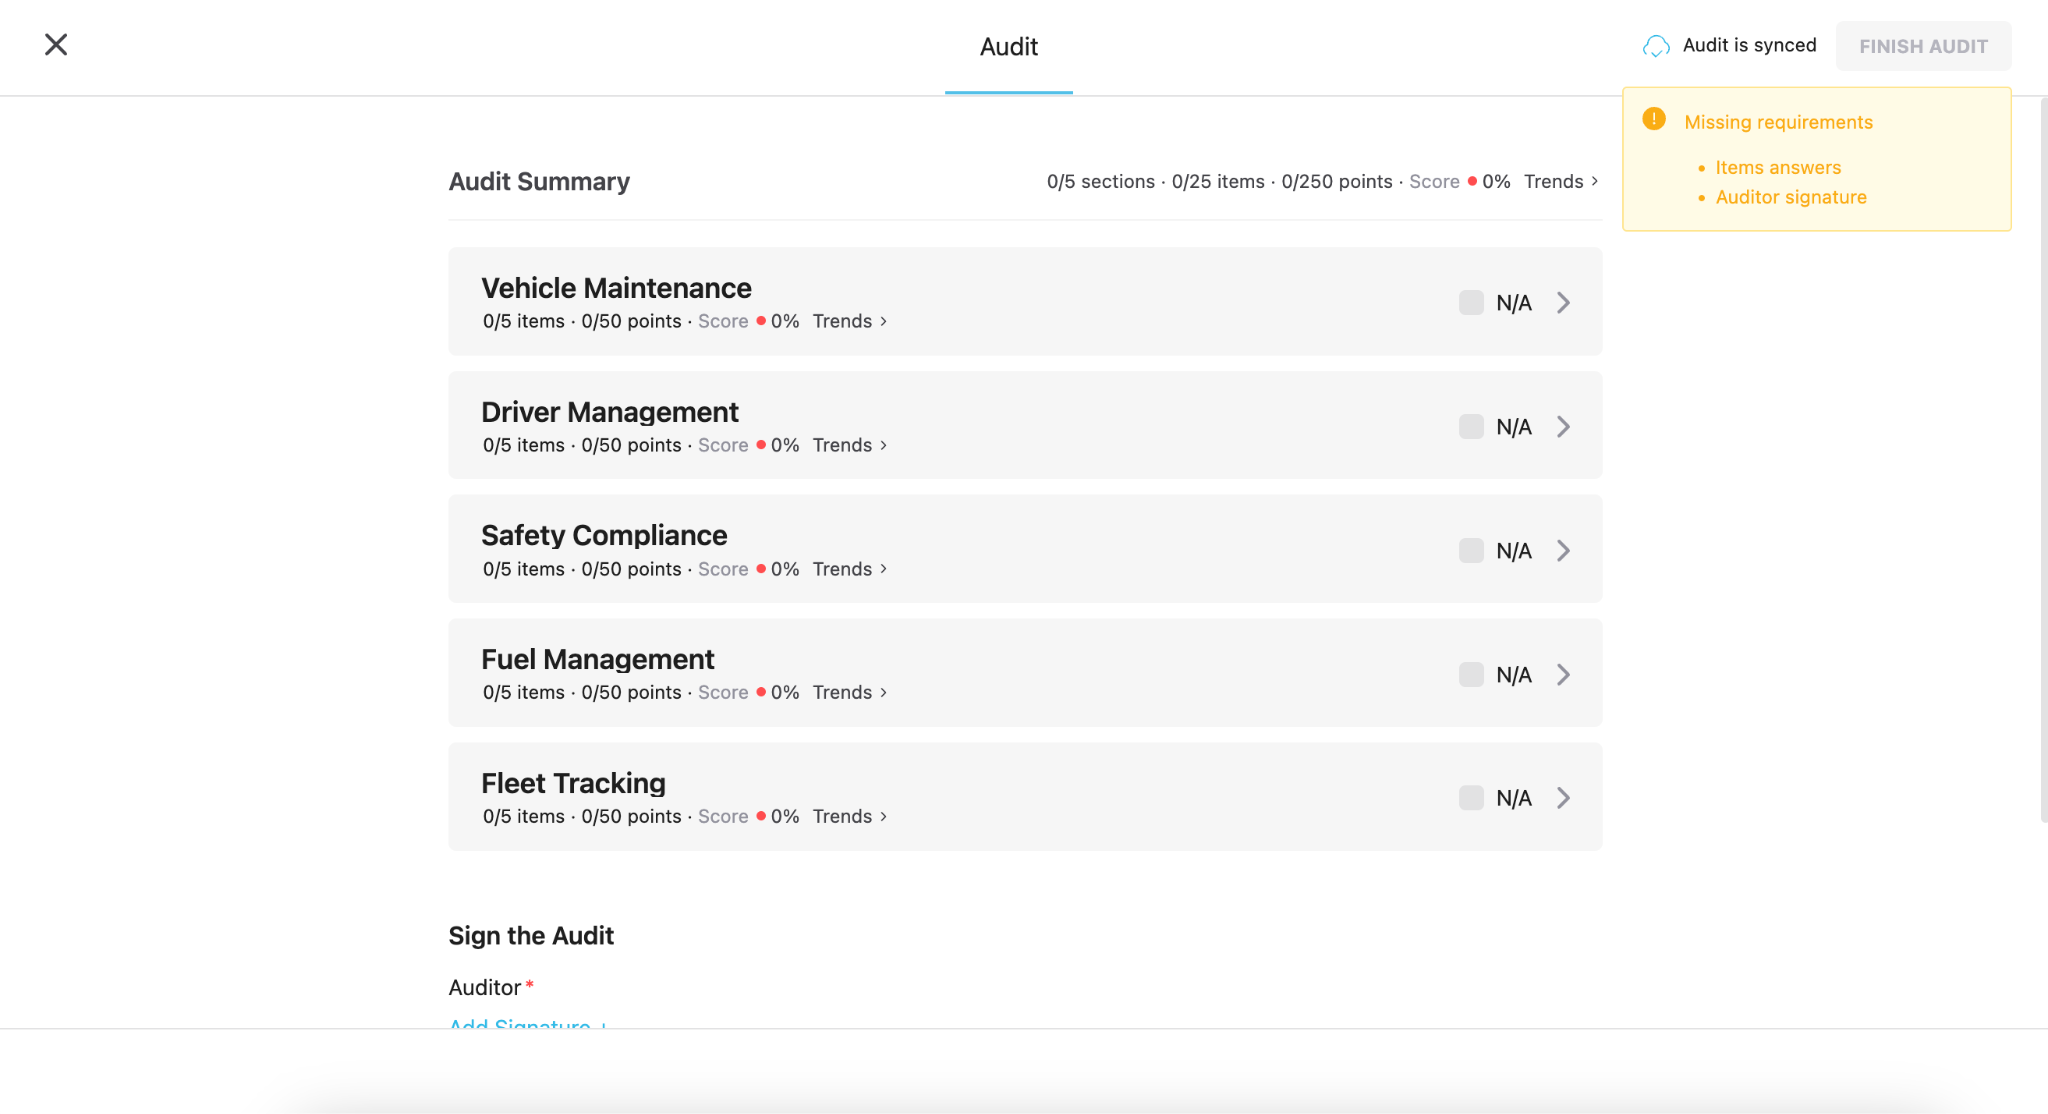Click '0/5 sections' in the summary stats
2048x1114 pixels.
[1100, 181]
